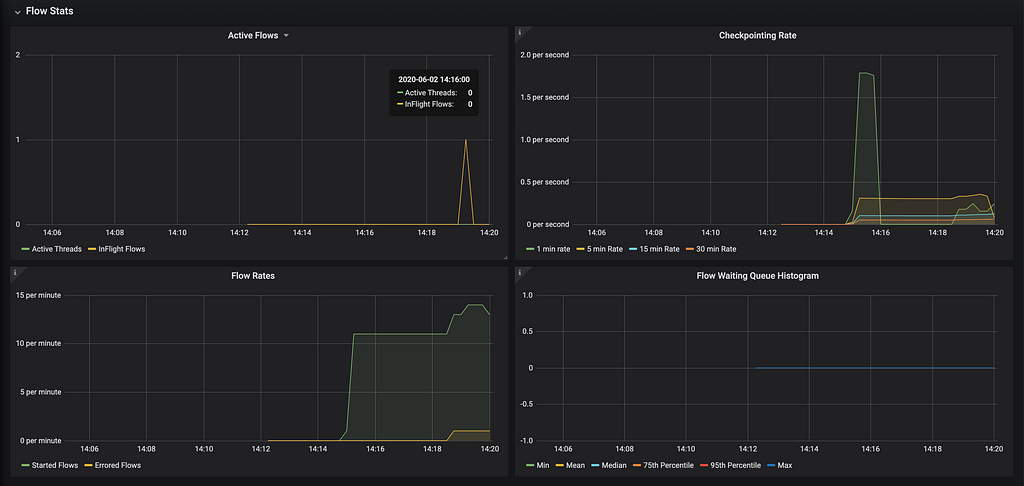The image size is (1024, 486).
Task: Collapse the Flow Stats row chevron
Action: pyautogui.click(x=18, y=12)
